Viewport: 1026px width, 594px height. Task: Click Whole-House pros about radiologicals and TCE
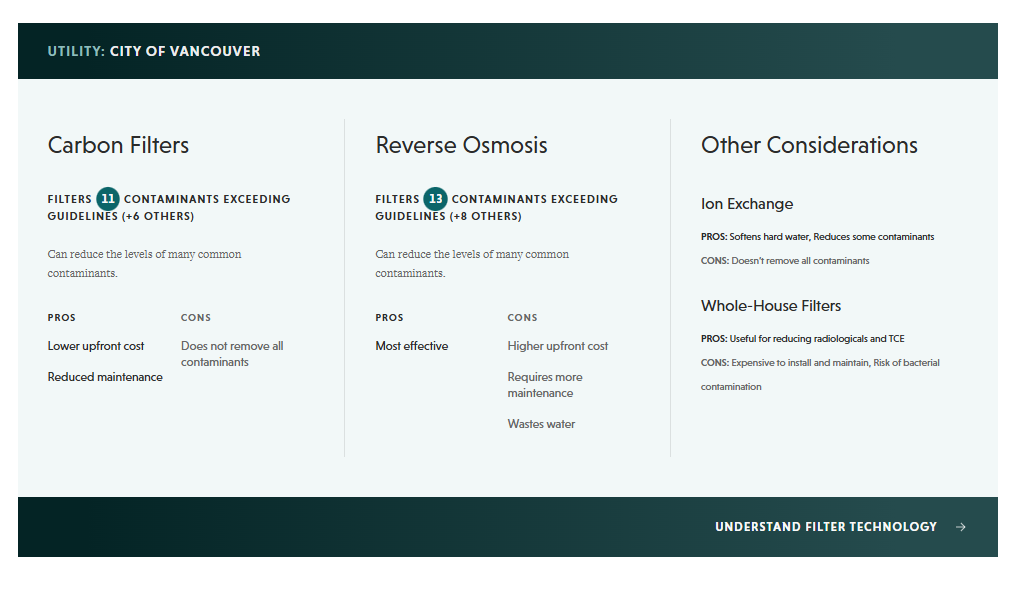(x=803, y=339)
